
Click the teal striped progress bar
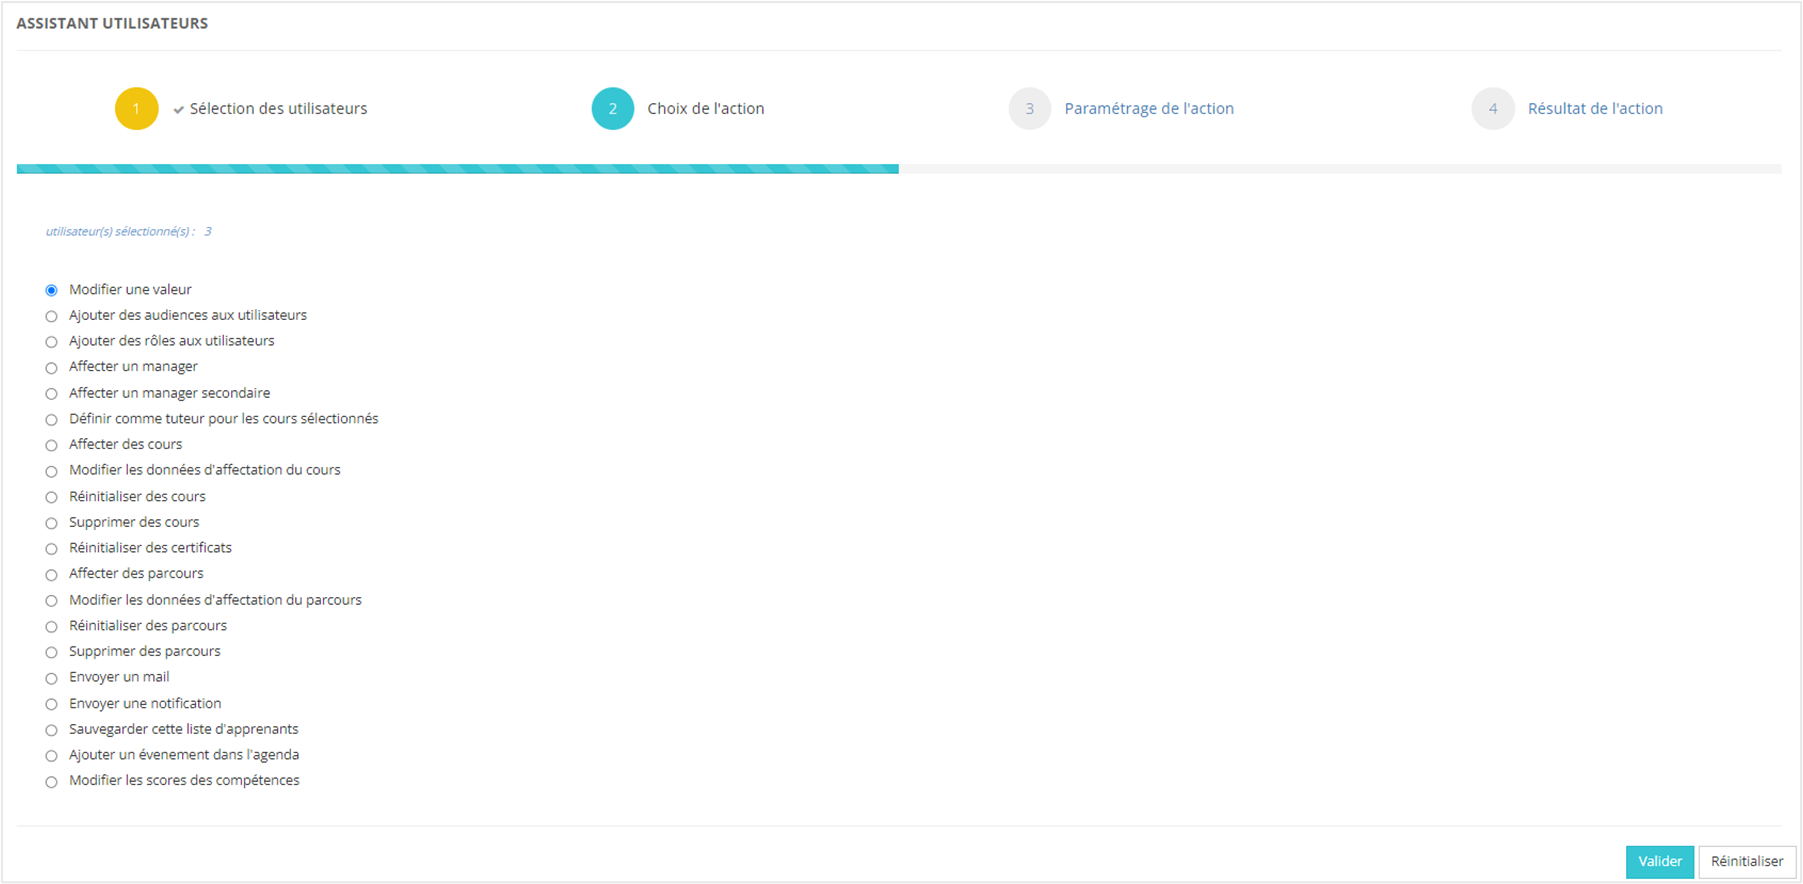tap(457, 169)
